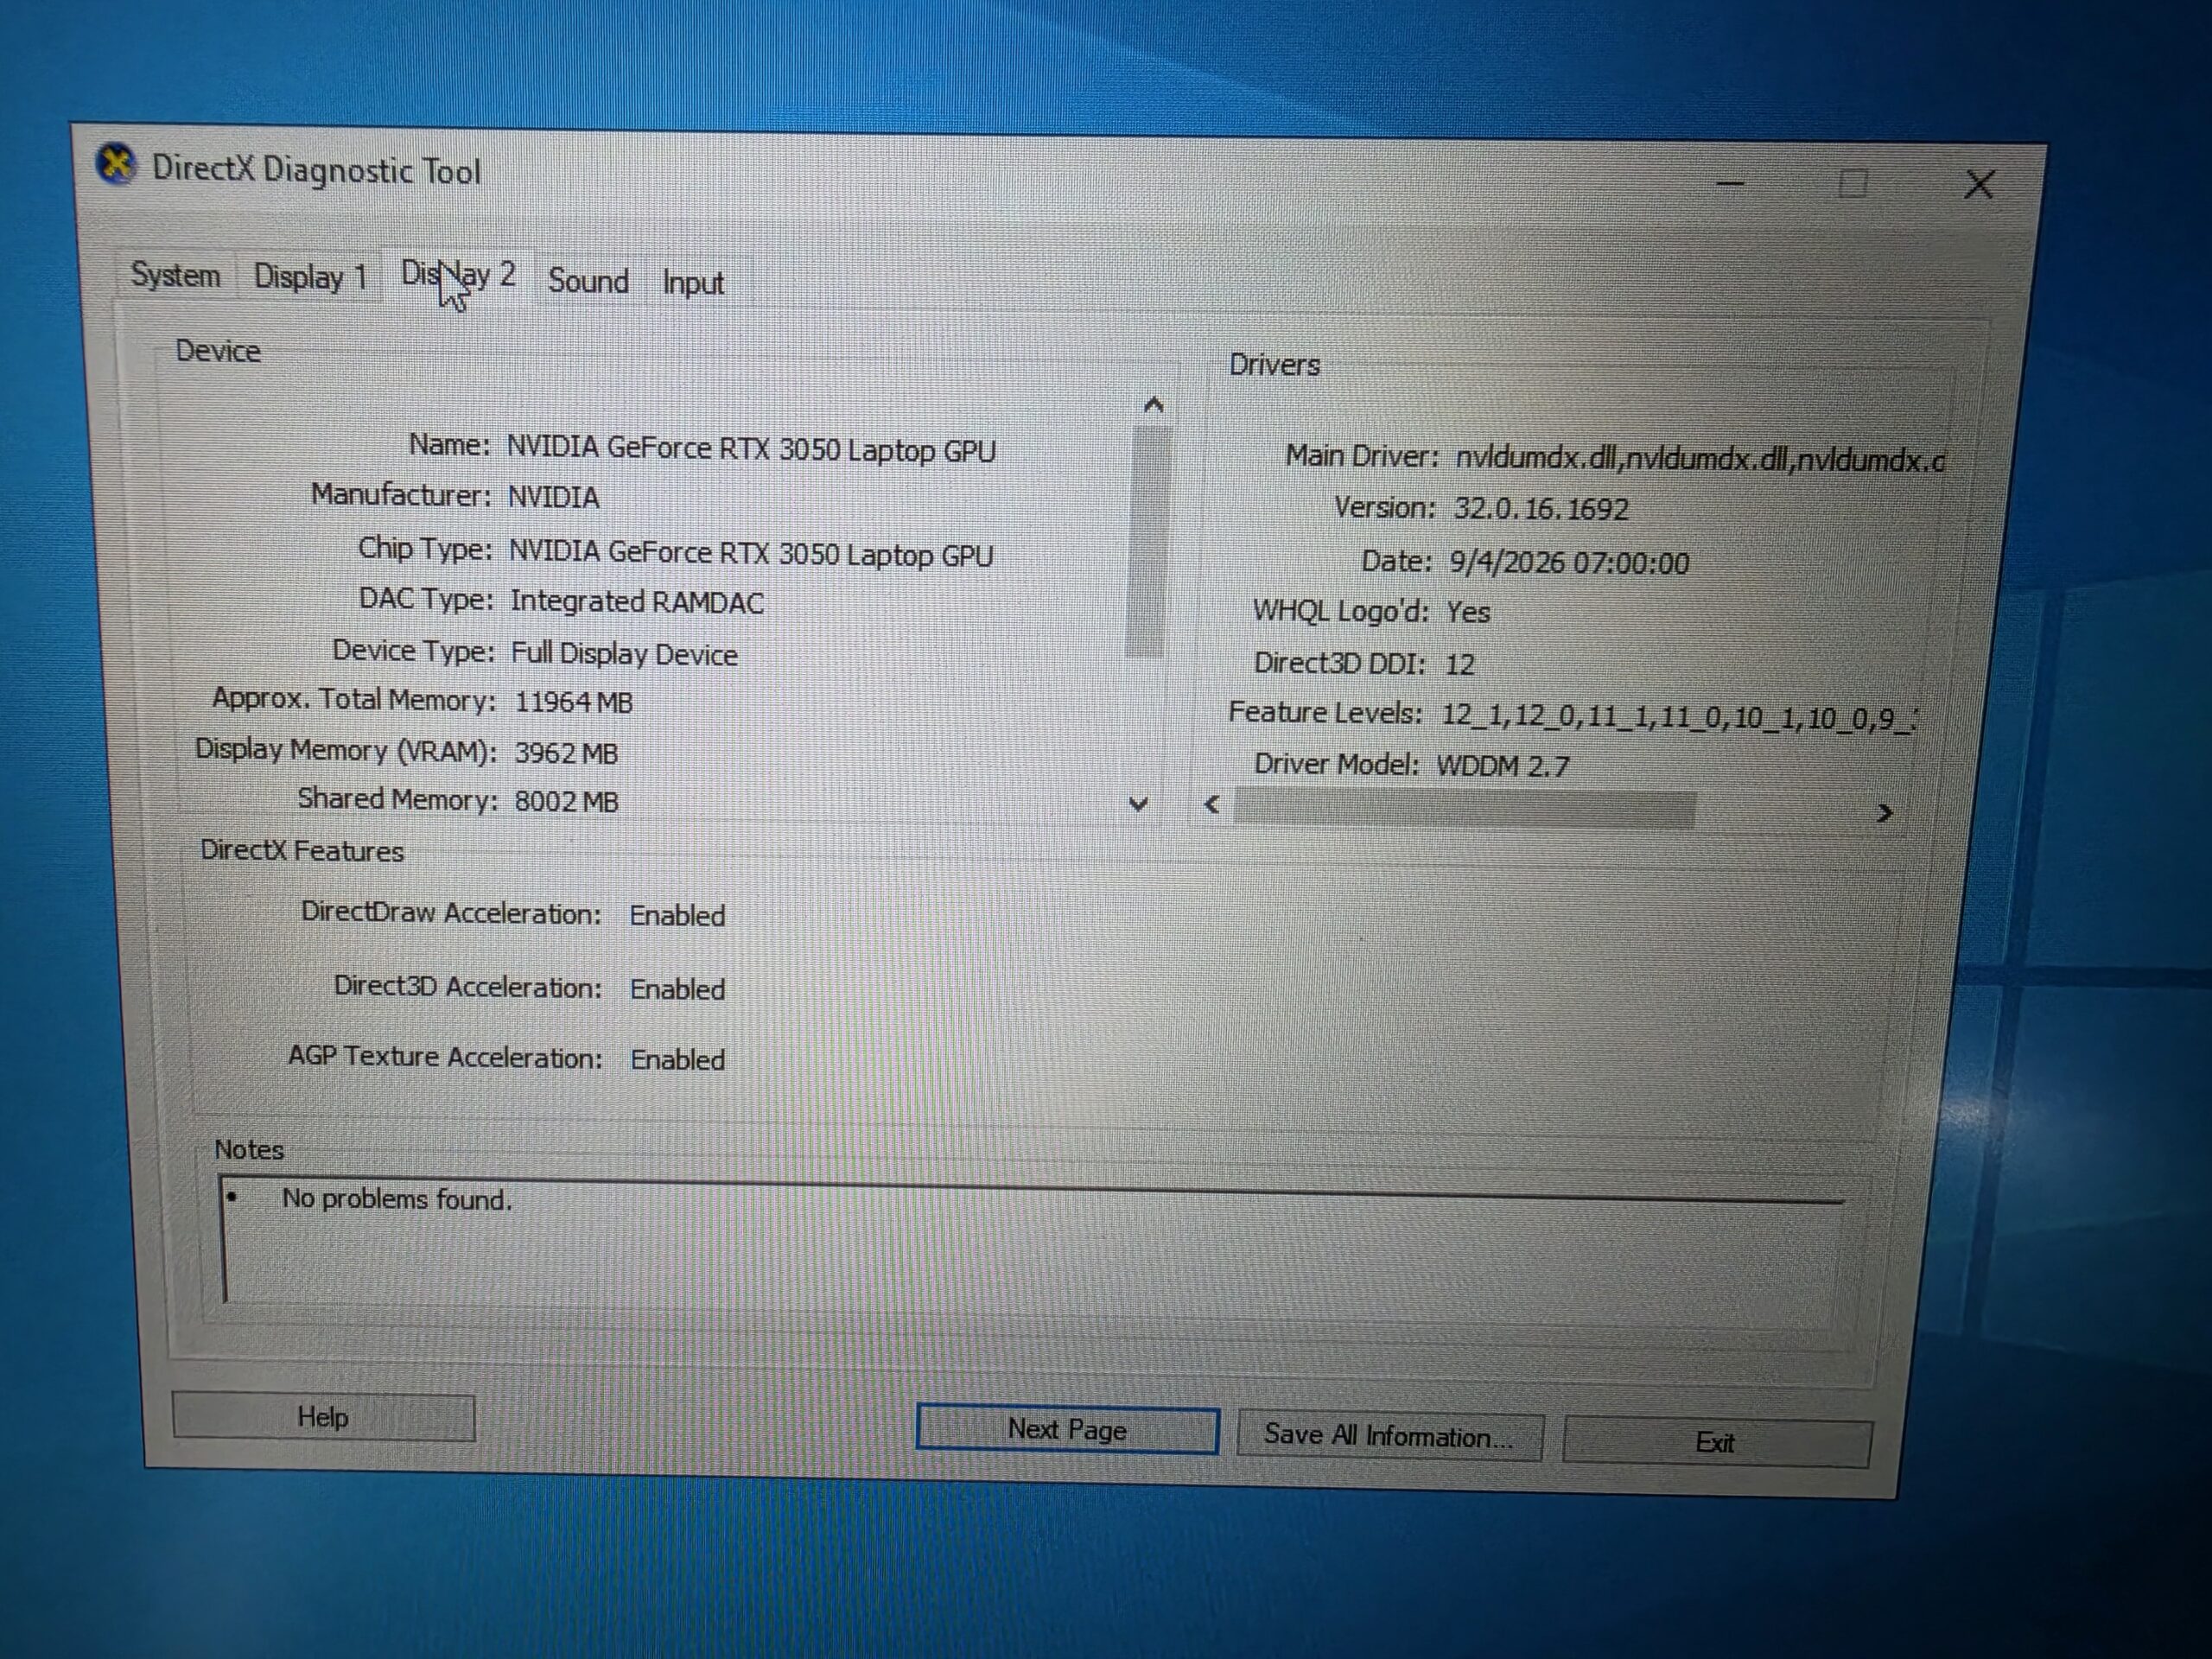The image size is (2212, 1659).
Task: Close the DirectX Diagnostic Tool window
Action: tap(1979, 184)
